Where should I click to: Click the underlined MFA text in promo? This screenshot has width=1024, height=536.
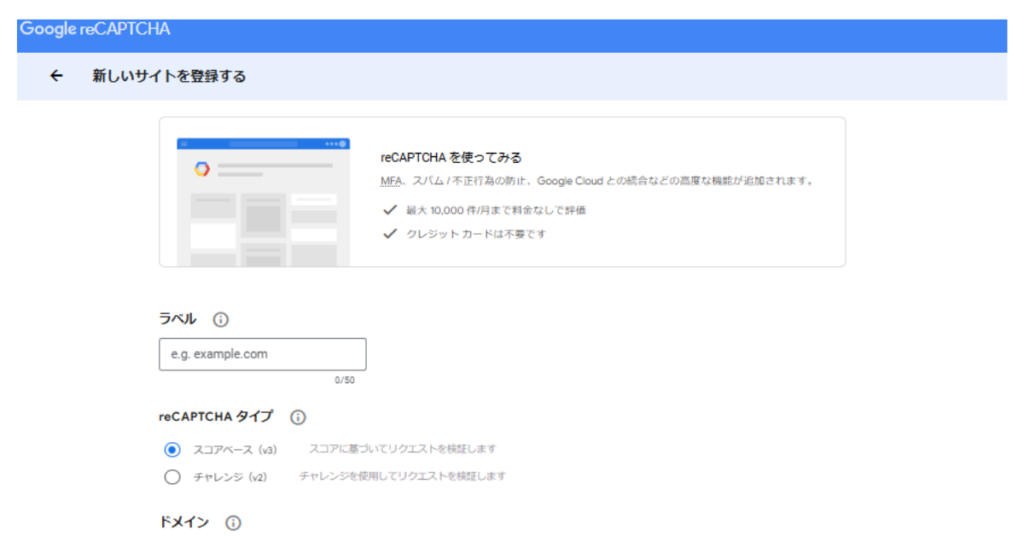tap(390, 182)
